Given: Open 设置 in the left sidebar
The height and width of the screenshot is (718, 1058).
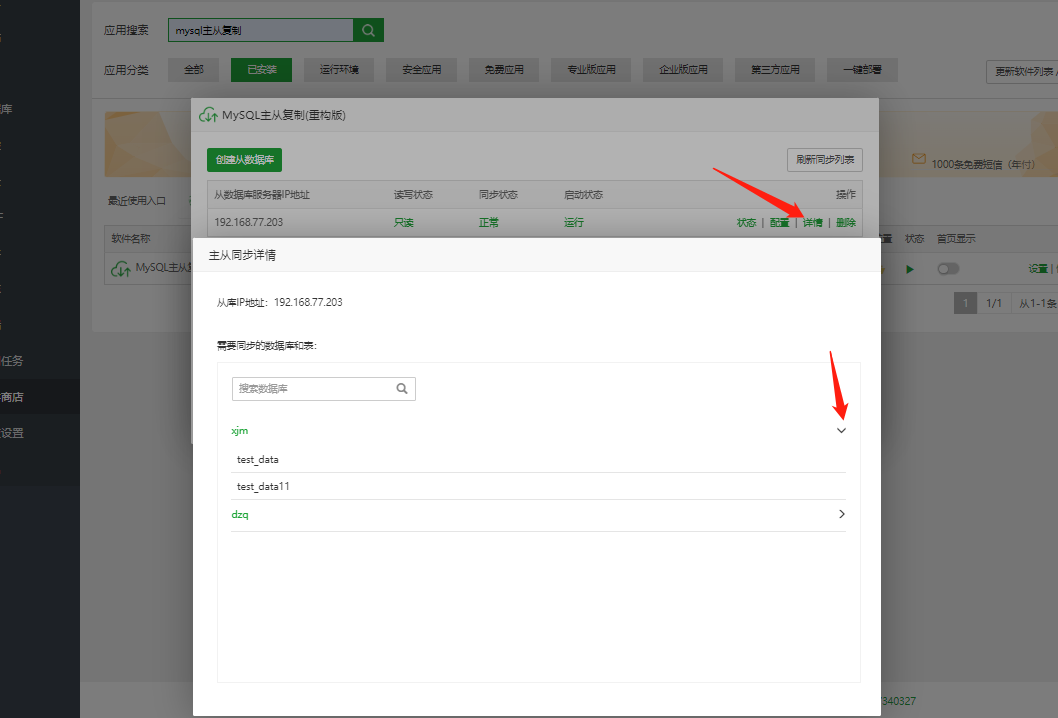Looking at the screenshot, I should point(12,433).
